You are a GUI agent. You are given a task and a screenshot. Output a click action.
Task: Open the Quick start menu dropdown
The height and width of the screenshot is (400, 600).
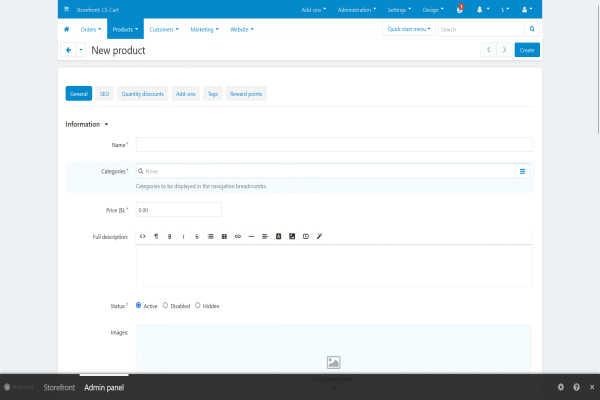(x=409, y=29)
